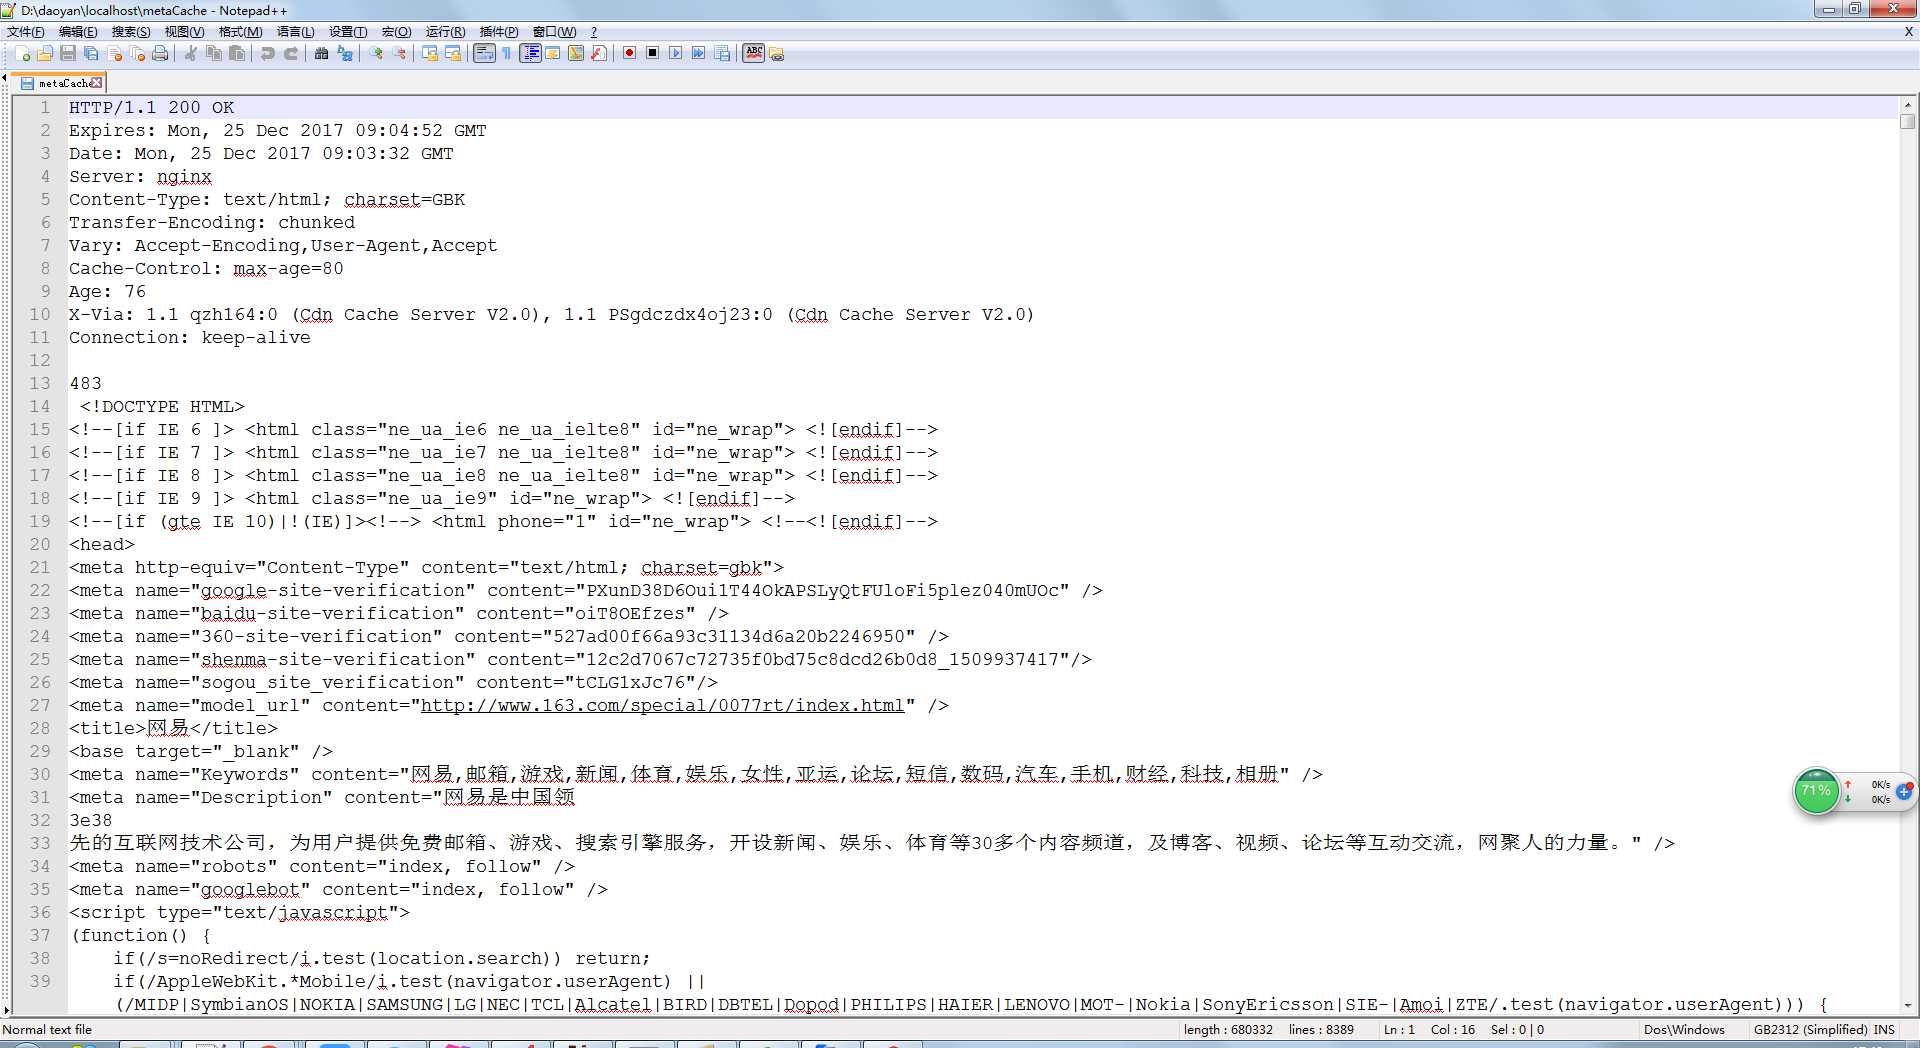This screenshot has height=1048, width=1920.
Task: Toggle Word Wrap toolbar button
Action: click(x=484, y=54)
